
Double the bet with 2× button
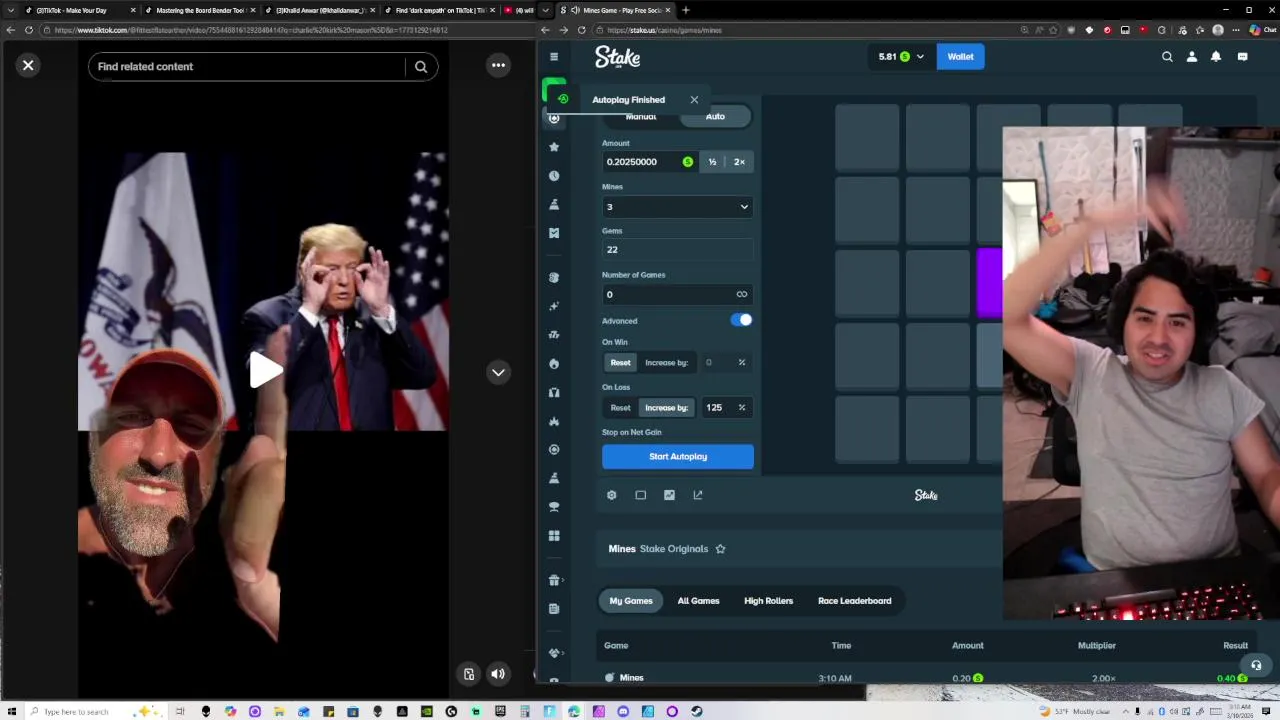pos(739,162)
